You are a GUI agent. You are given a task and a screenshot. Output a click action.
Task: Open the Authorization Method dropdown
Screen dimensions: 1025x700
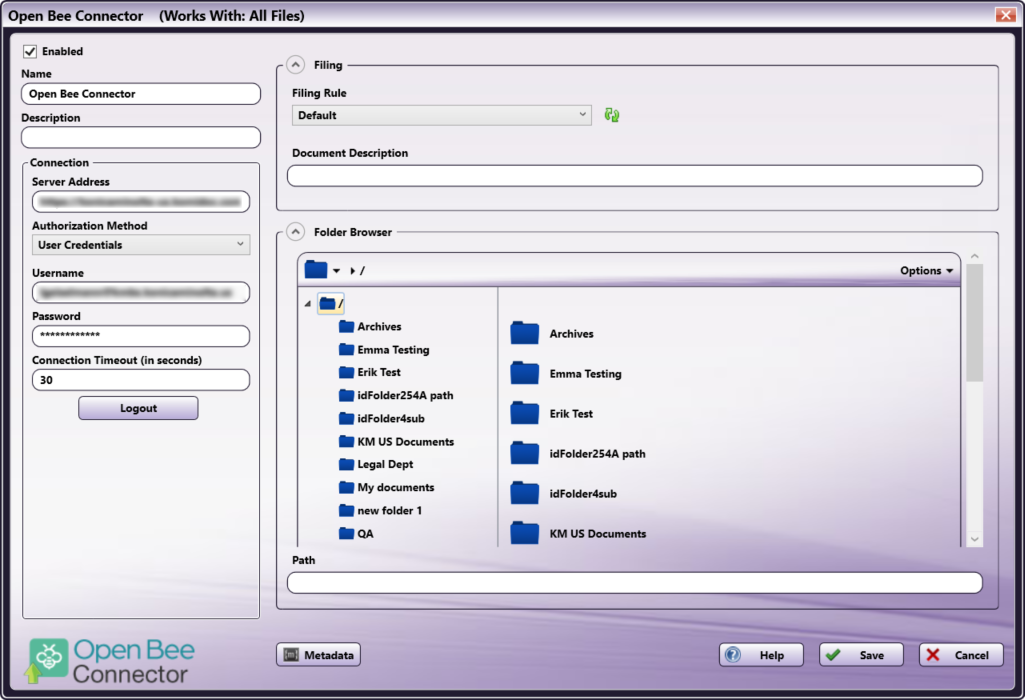point(141,244)
